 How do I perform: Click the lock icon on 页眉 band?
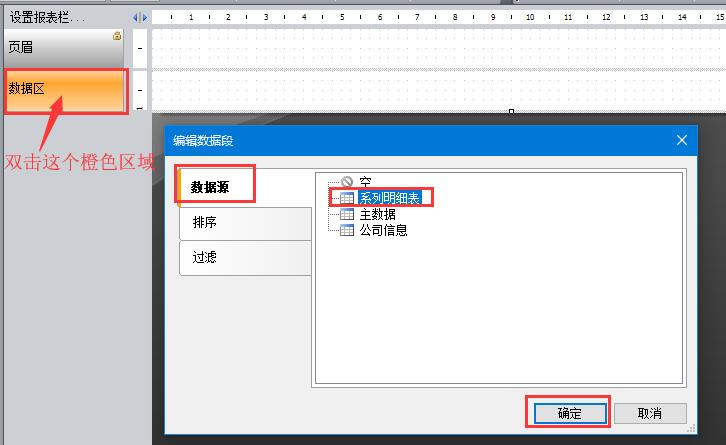117,36
